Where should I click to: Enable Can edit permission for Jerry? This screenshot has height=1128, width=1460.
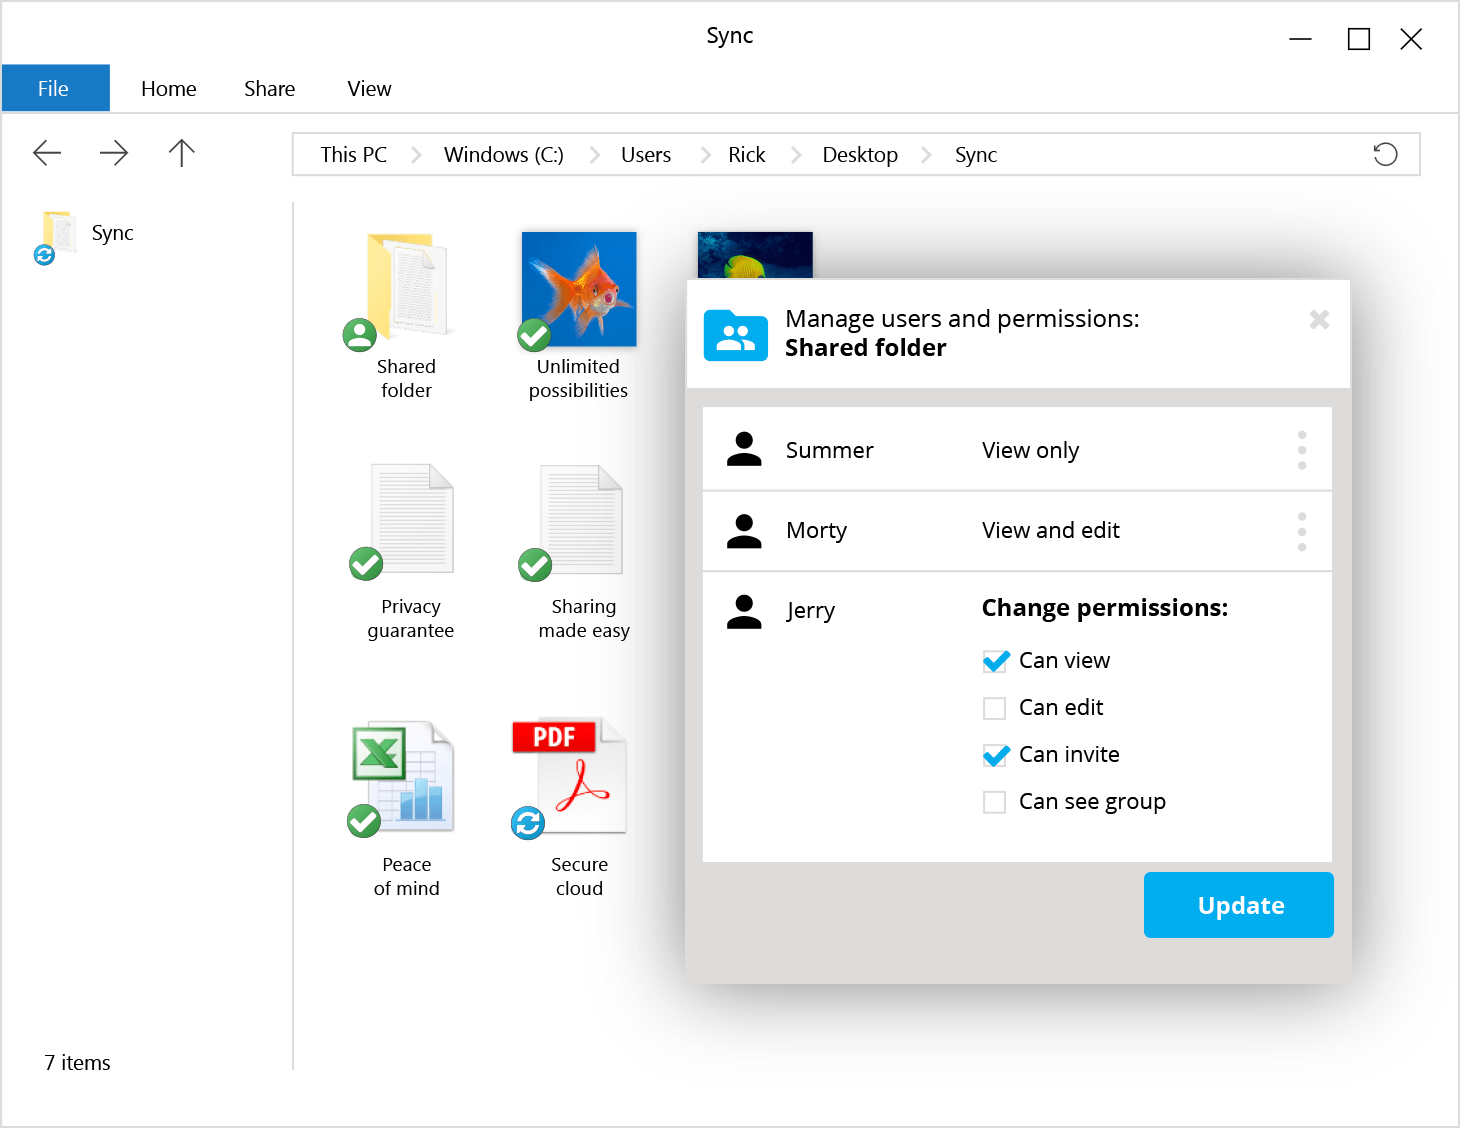point(994,707)
